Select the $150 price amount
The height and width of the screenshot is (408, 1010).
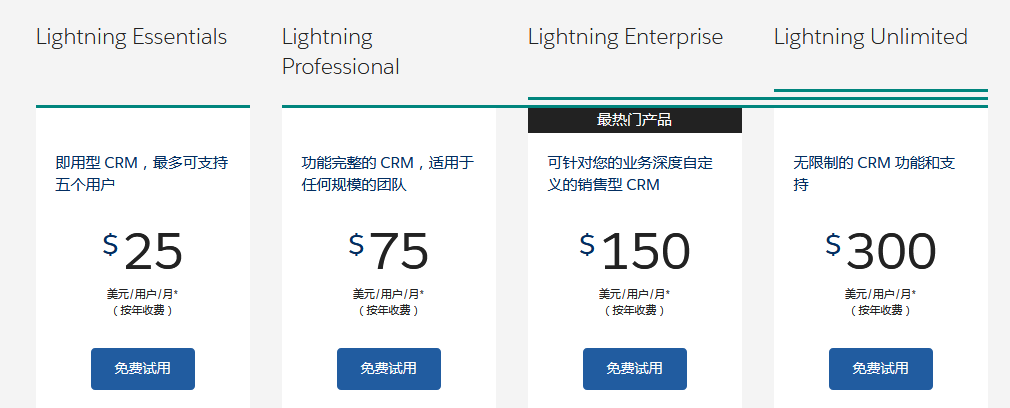(x=635, y=251)
